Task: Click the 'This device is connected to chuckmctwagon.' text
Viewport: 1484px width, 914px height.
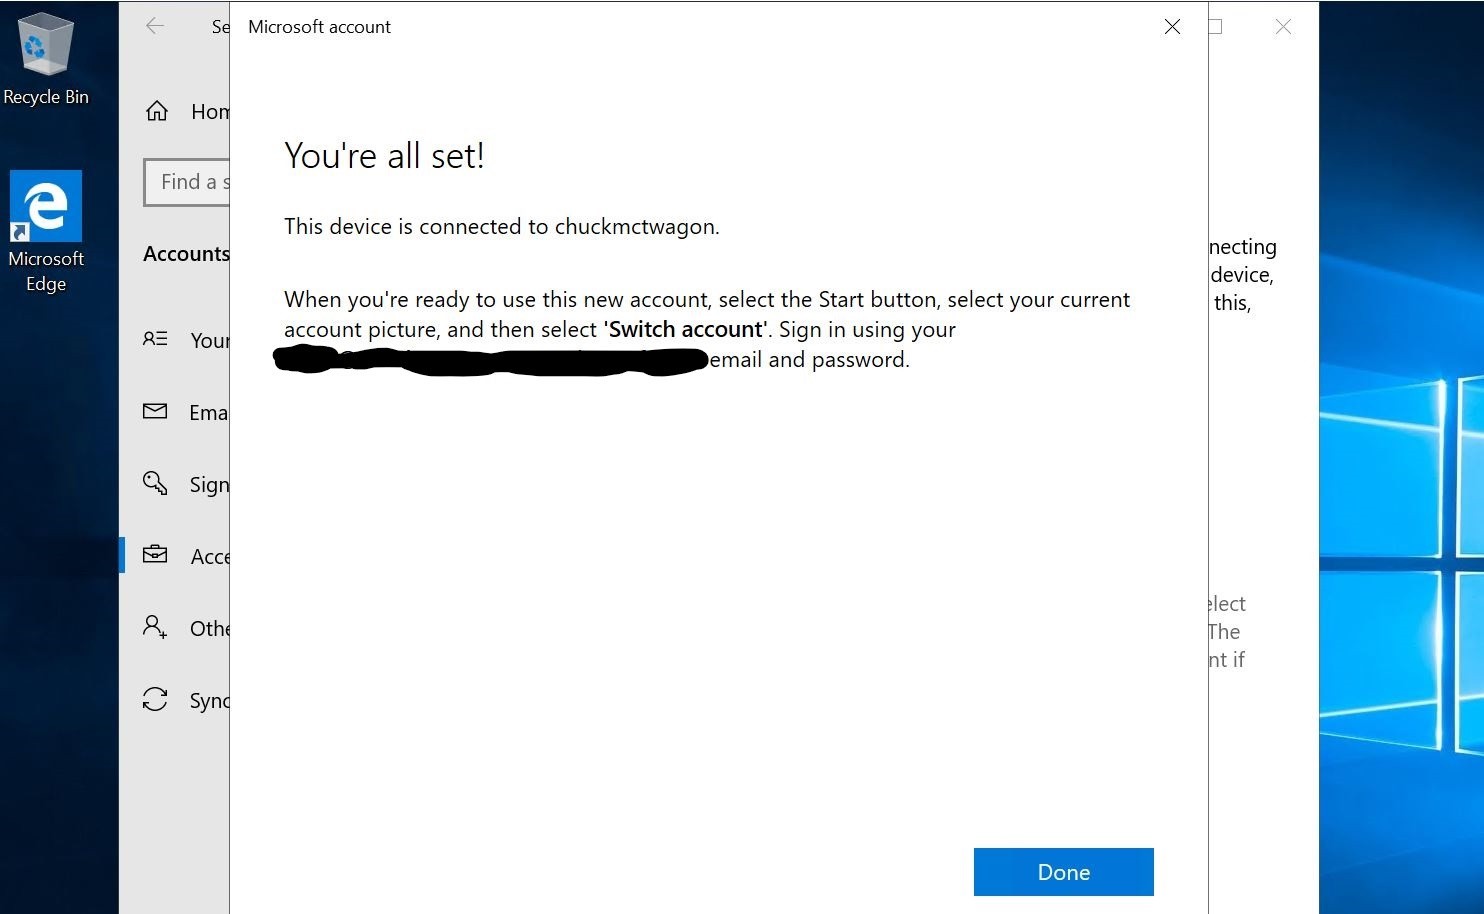Action: pyautogui.click(x=502, y=226)
